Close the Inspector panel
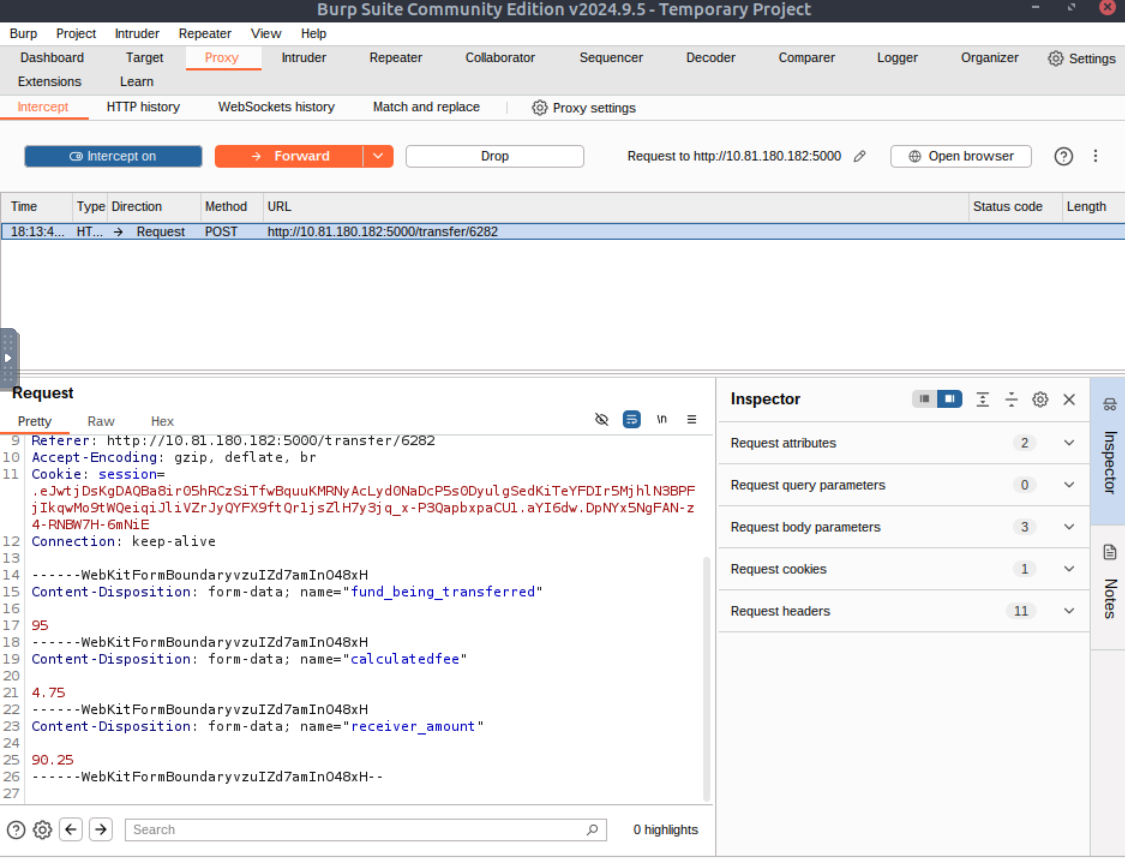This screenshot has height=859, width=1125. [1069, 399]
